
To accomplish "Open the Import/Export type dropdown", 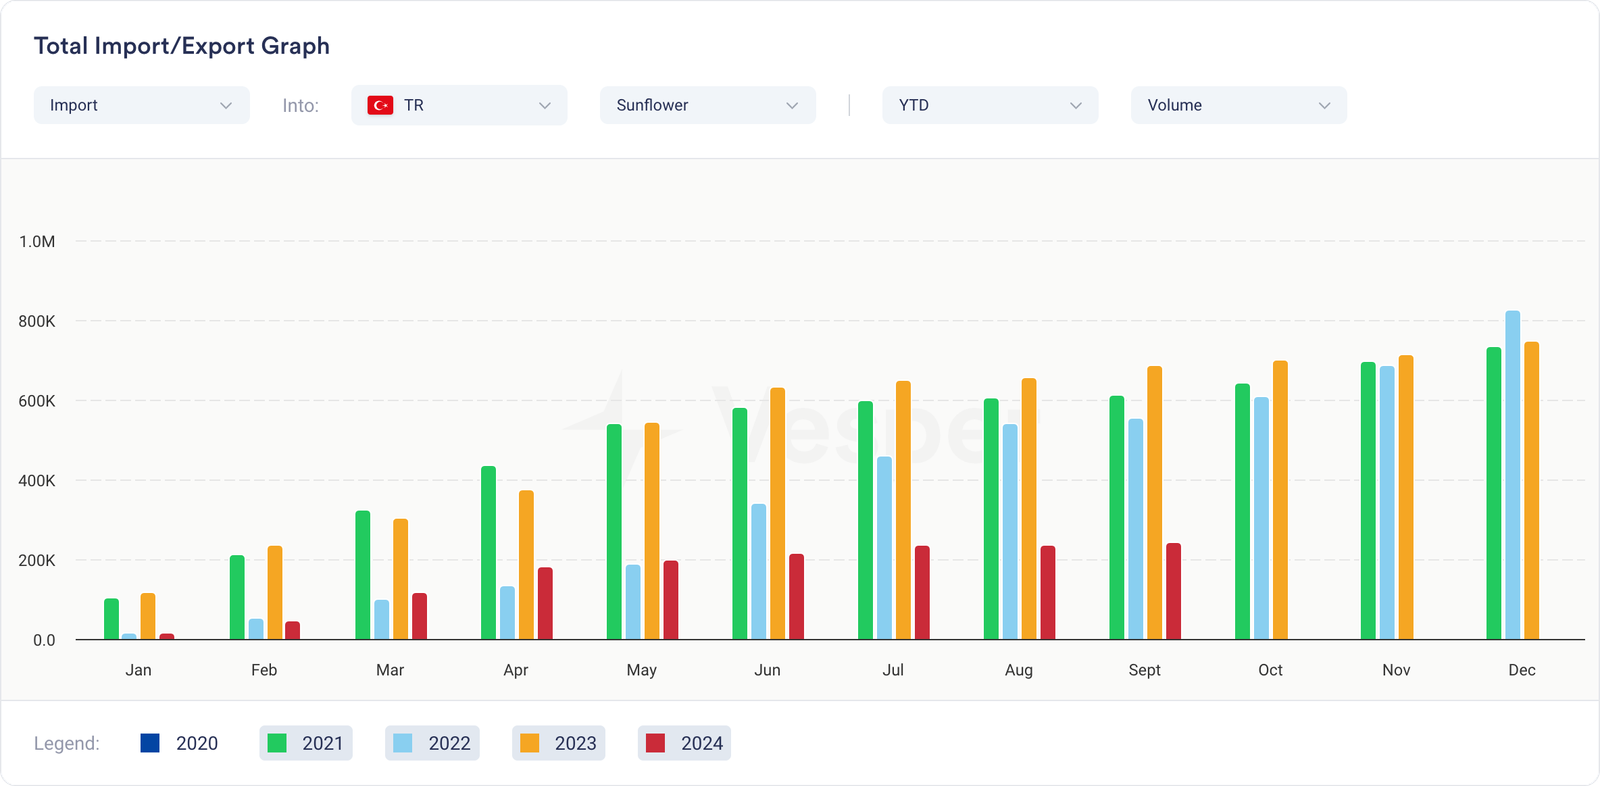I will pos(141,105).
